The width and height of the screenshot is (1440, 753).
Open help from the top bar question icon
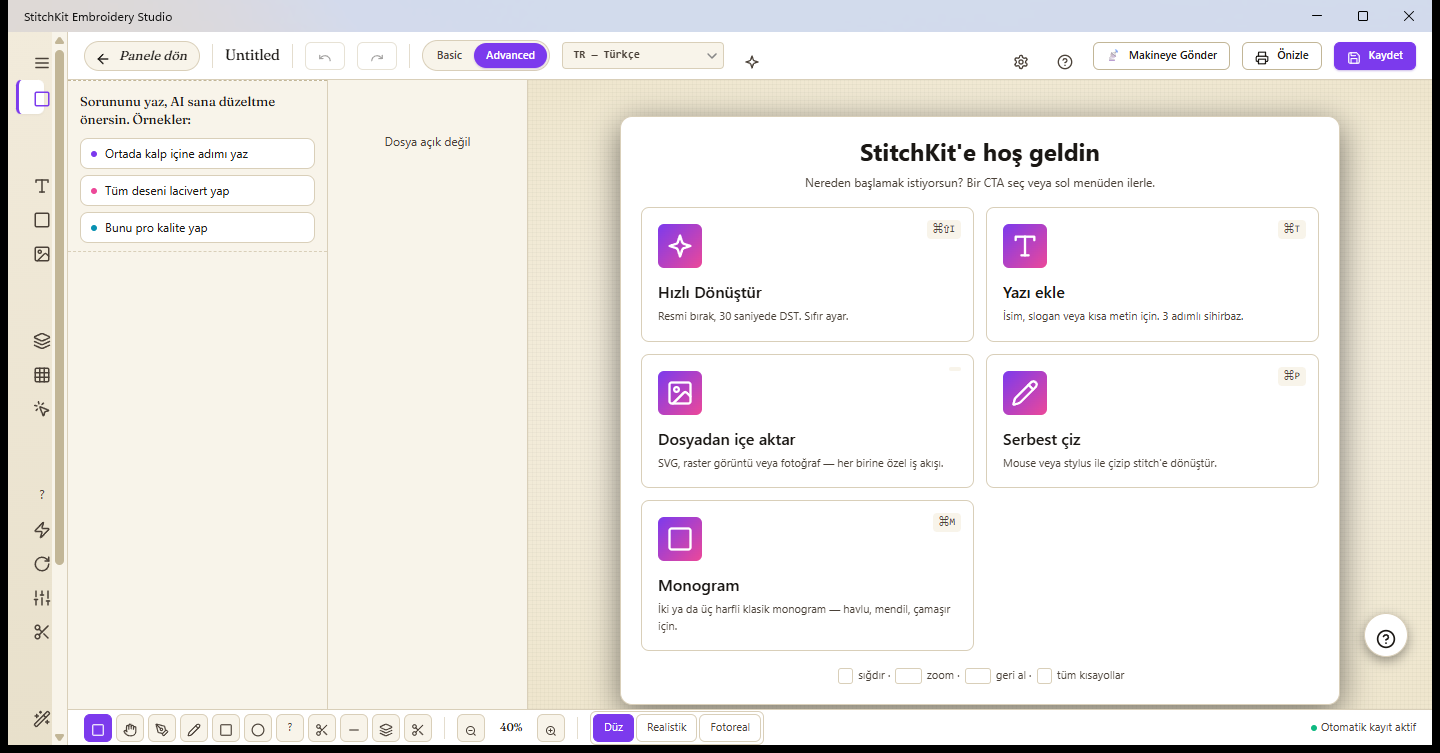click(1065, 62)
